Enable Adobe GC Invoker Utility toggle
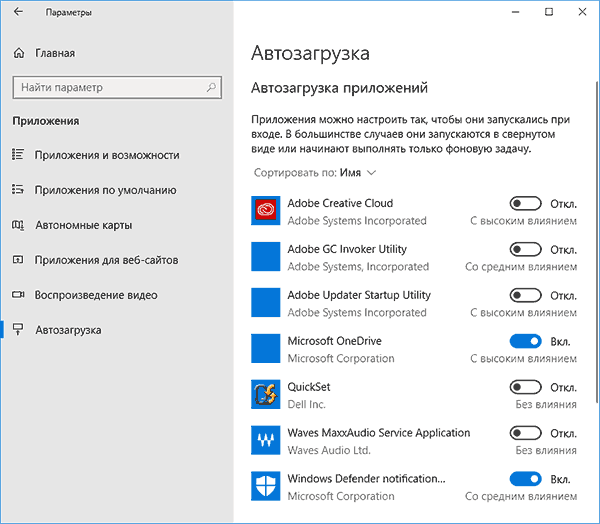This screenshot has height=524, width=600. pyautogui.click(x=525, y=250)
